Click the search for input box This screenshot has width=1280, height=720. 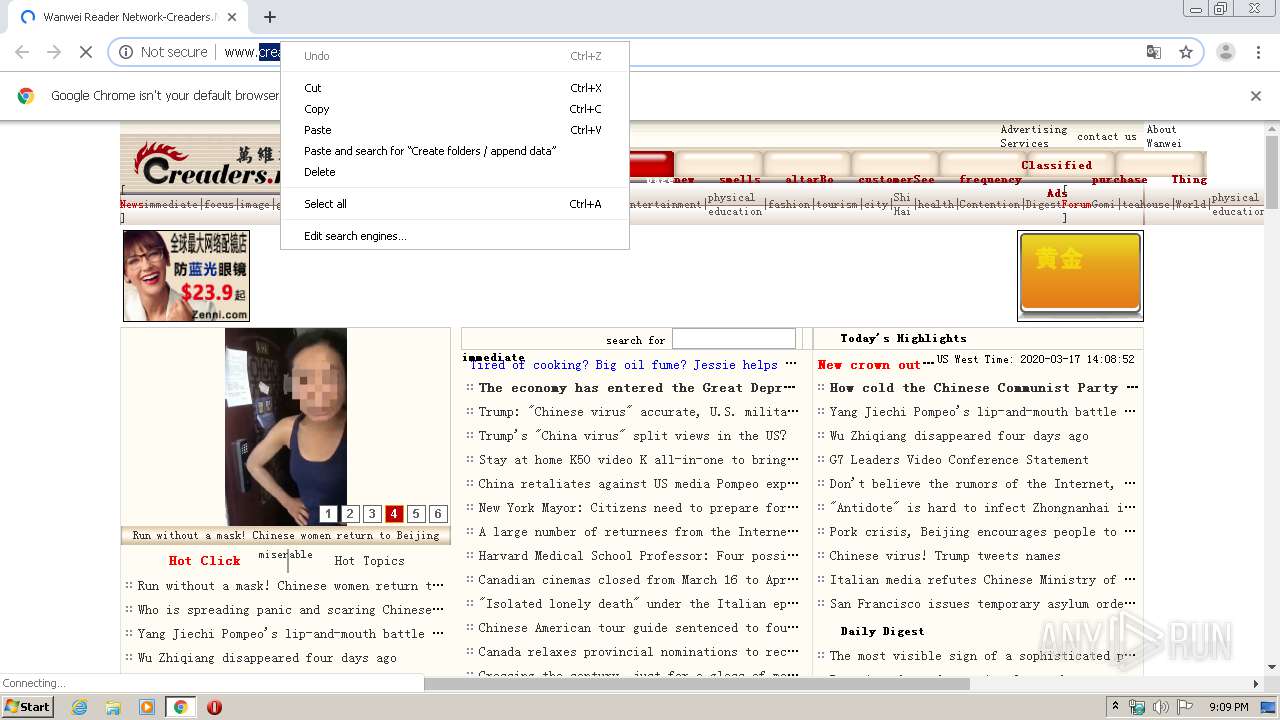coord(734,339)
